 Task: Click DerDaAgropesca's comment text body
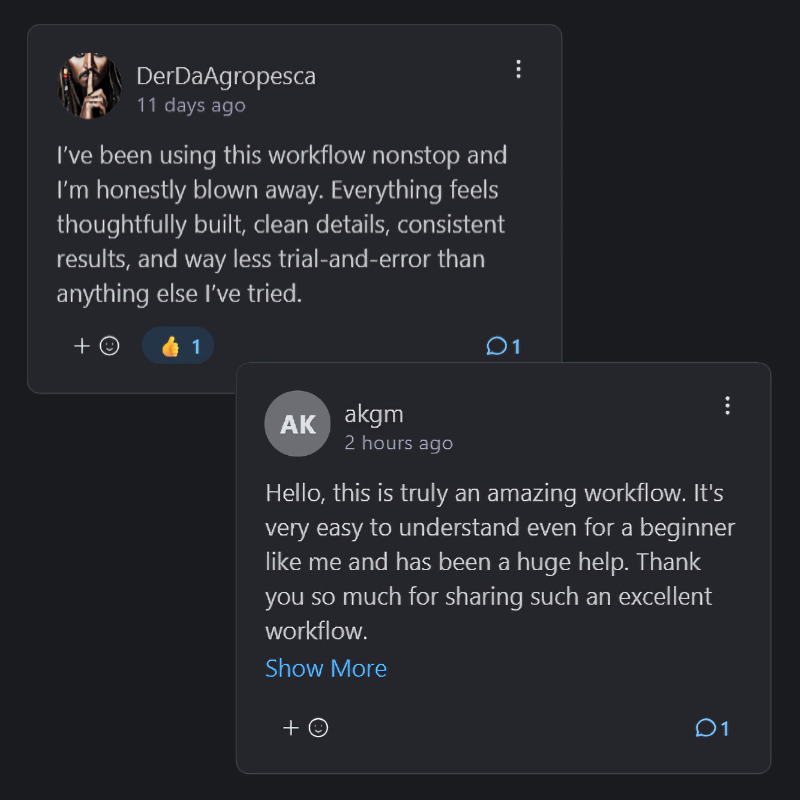pyautogui.click(x=280, y=225)
